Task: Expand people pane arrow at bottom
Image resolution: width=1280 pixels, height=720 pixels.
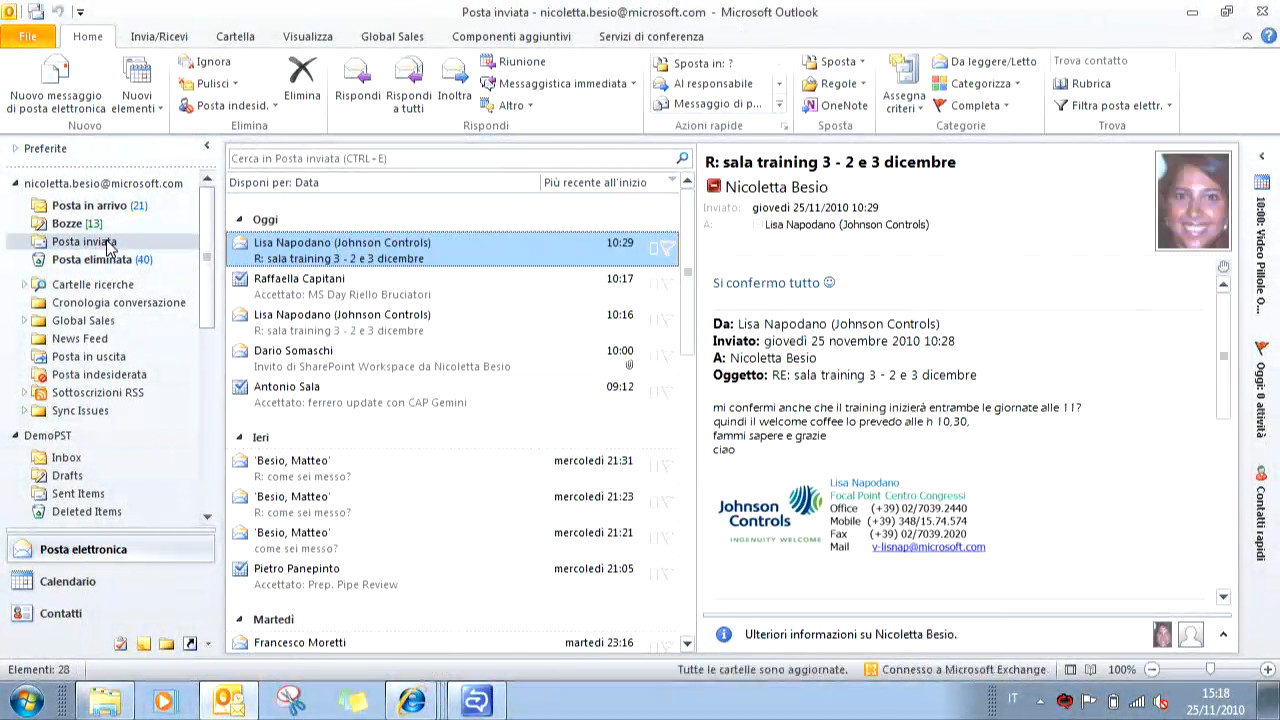Action: coord(1223,634)
